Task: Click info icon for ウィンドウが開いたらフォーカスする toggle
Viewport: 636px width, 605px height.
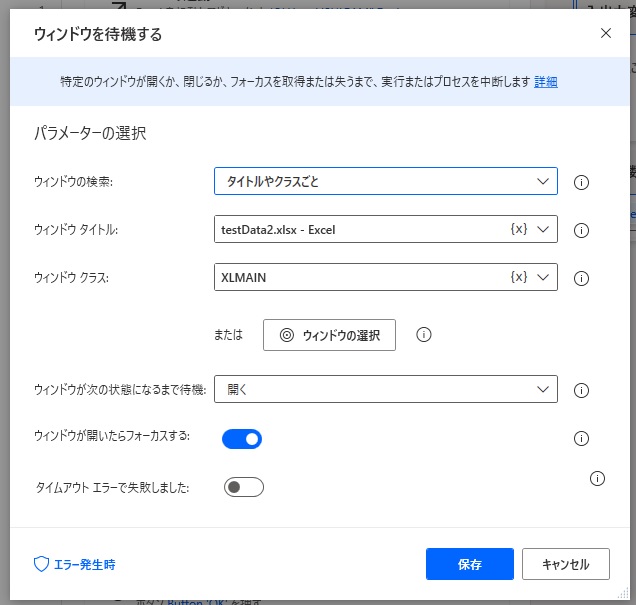Action: coord(581,438)
